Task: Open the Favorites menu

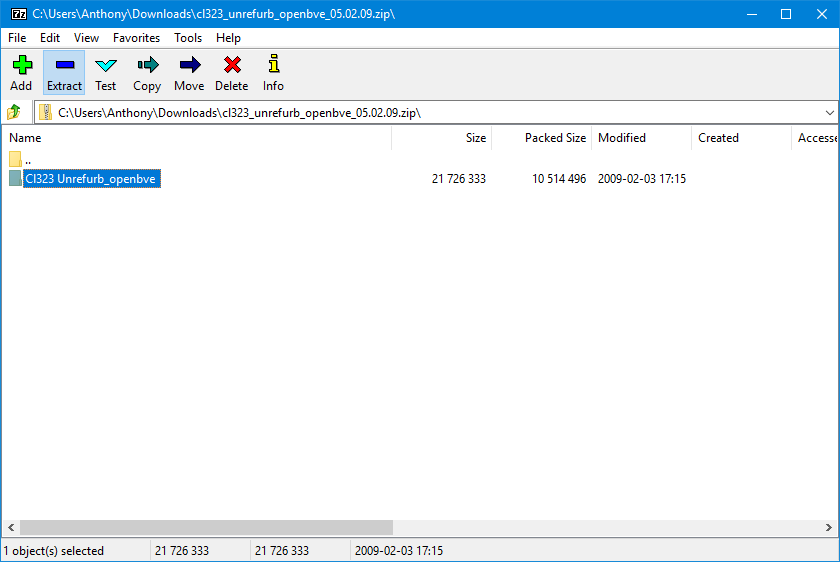Action: 136,38
